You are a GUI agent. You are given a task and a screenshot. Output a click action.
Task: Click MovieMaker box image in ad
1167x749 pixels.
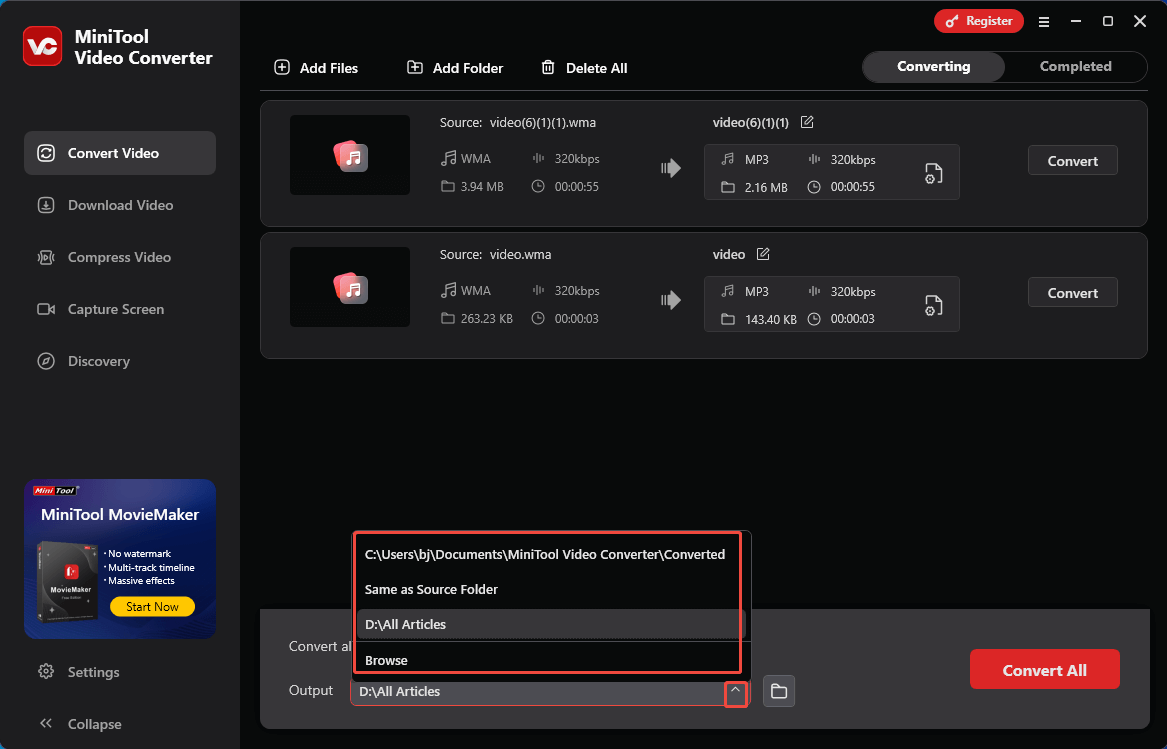tap(67, 581)
